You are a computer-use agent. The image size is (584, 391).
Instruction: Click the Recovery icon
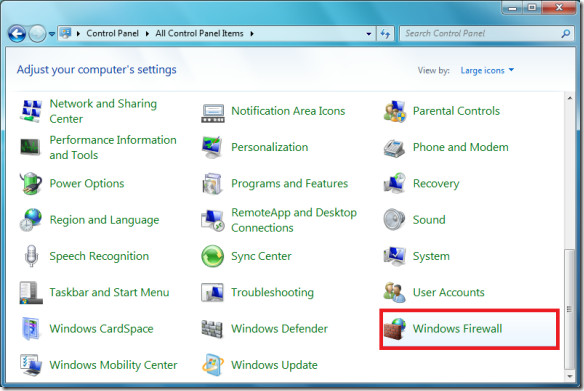tap(394, 183)
